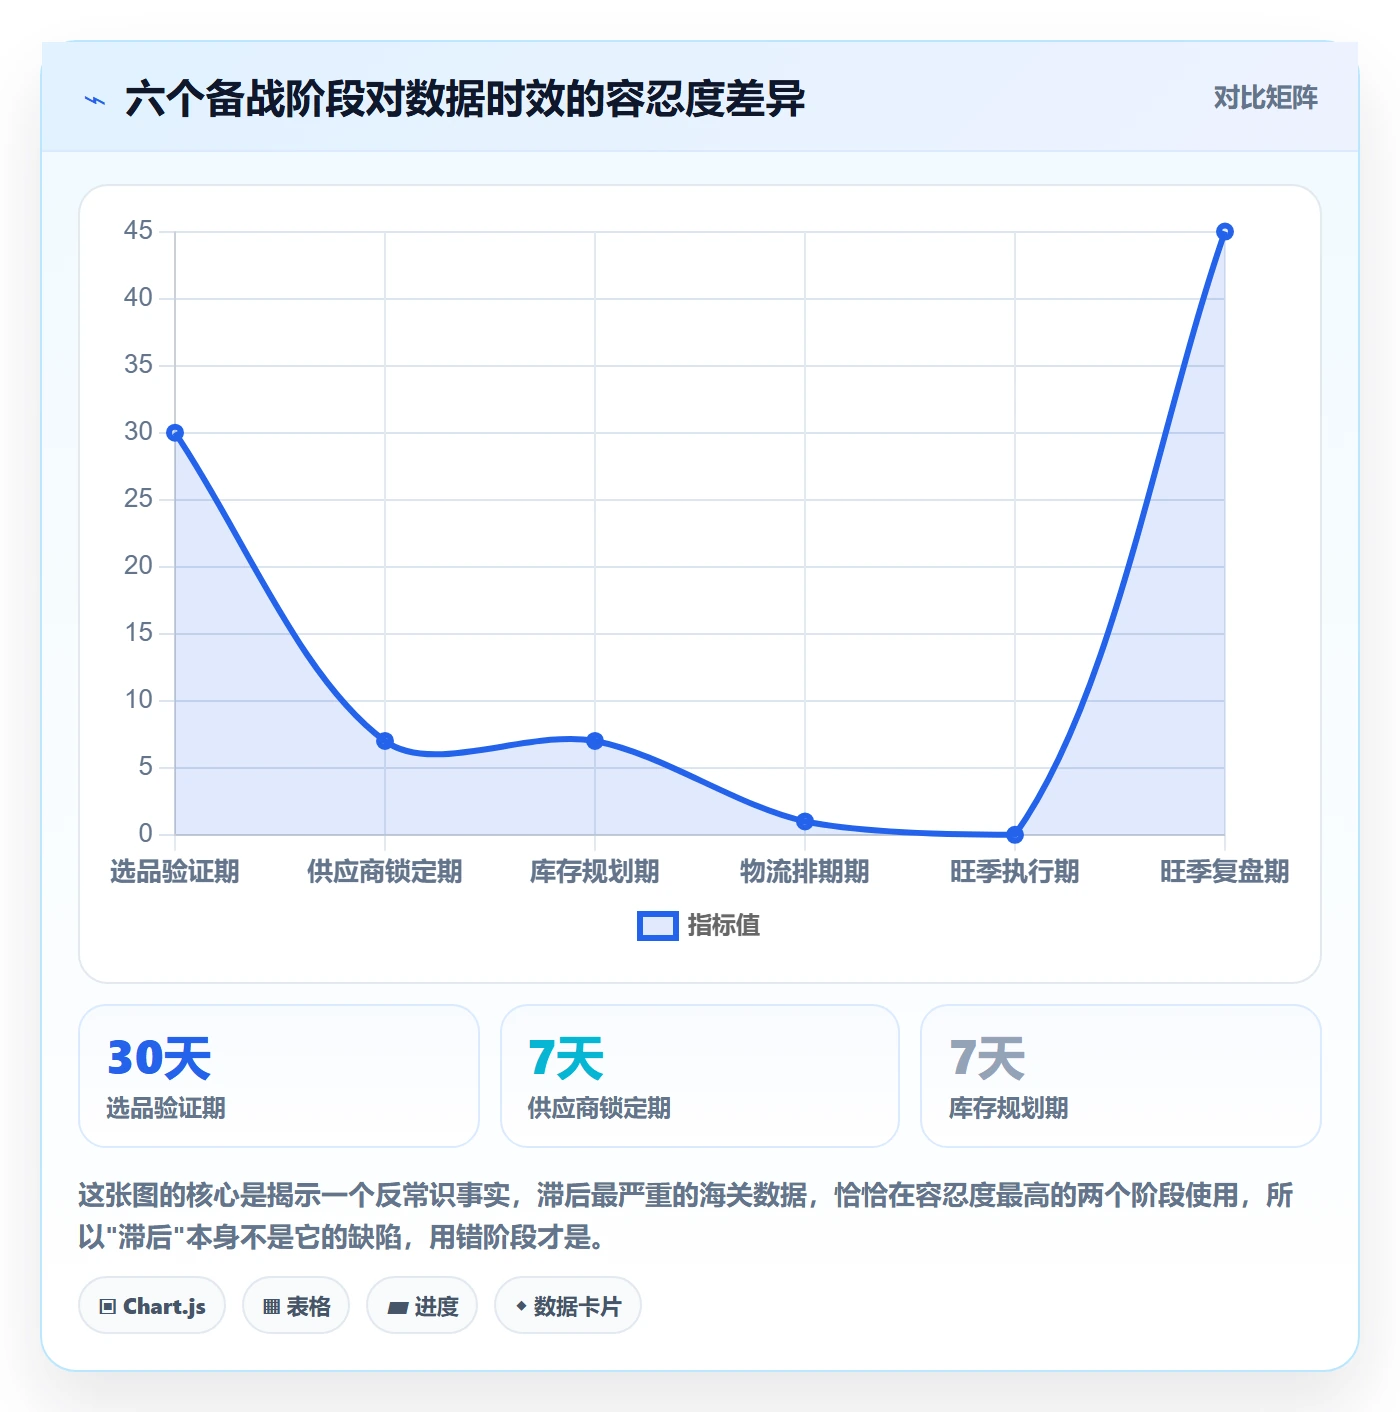
Task: Select the 旺季复盘期 data point at 45
Action: 1225,232
